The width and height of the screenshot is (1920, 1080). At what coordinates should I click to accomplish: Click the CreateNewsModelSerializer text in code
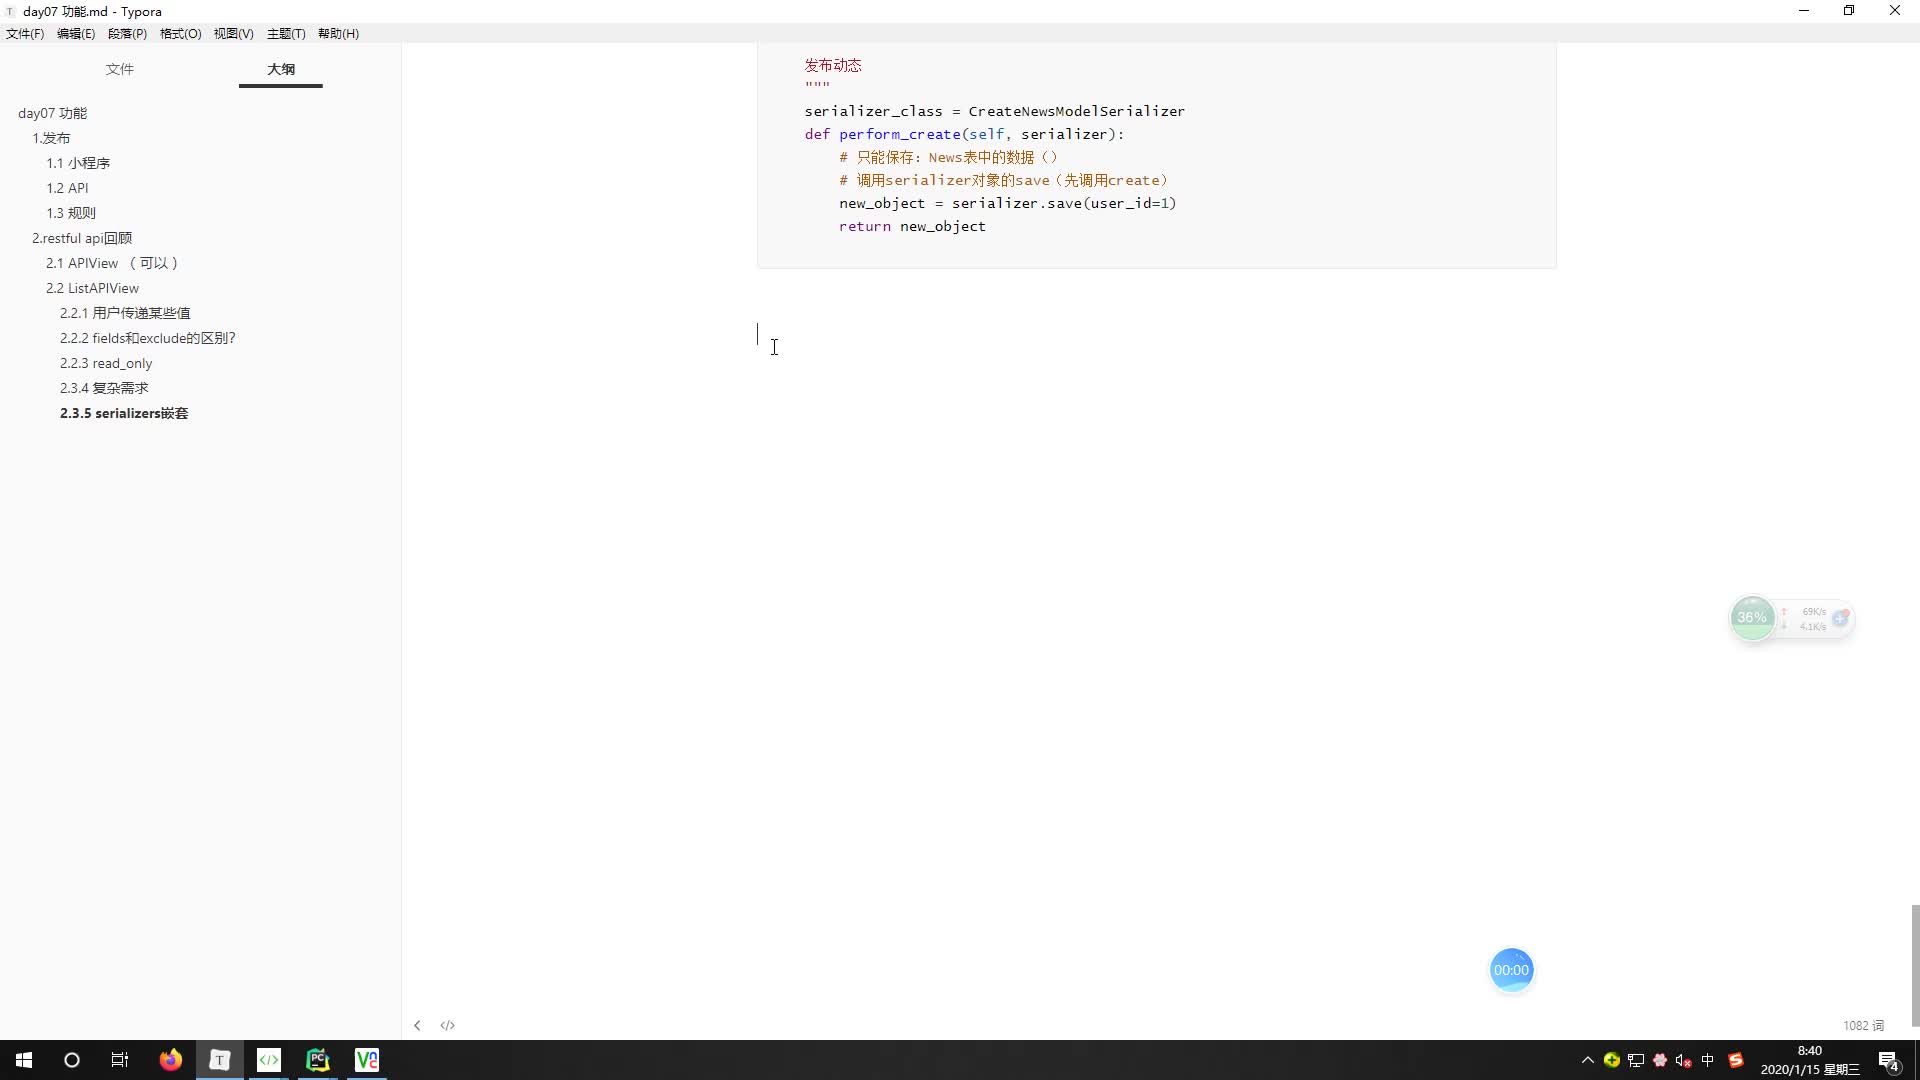click(1076, 111)
